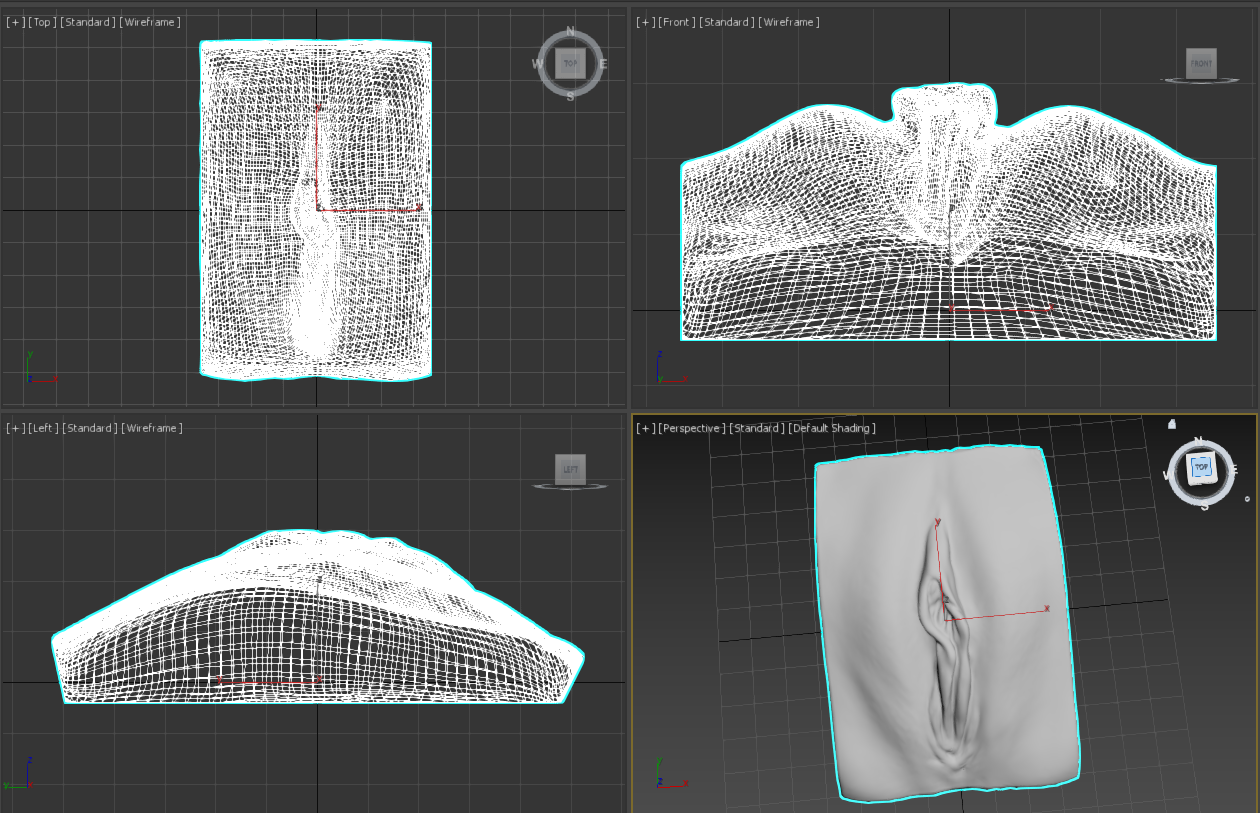The image size is (1260, 813).
Task: Click the FRONT cube in the Front viewport
Action: point(1200,62)
